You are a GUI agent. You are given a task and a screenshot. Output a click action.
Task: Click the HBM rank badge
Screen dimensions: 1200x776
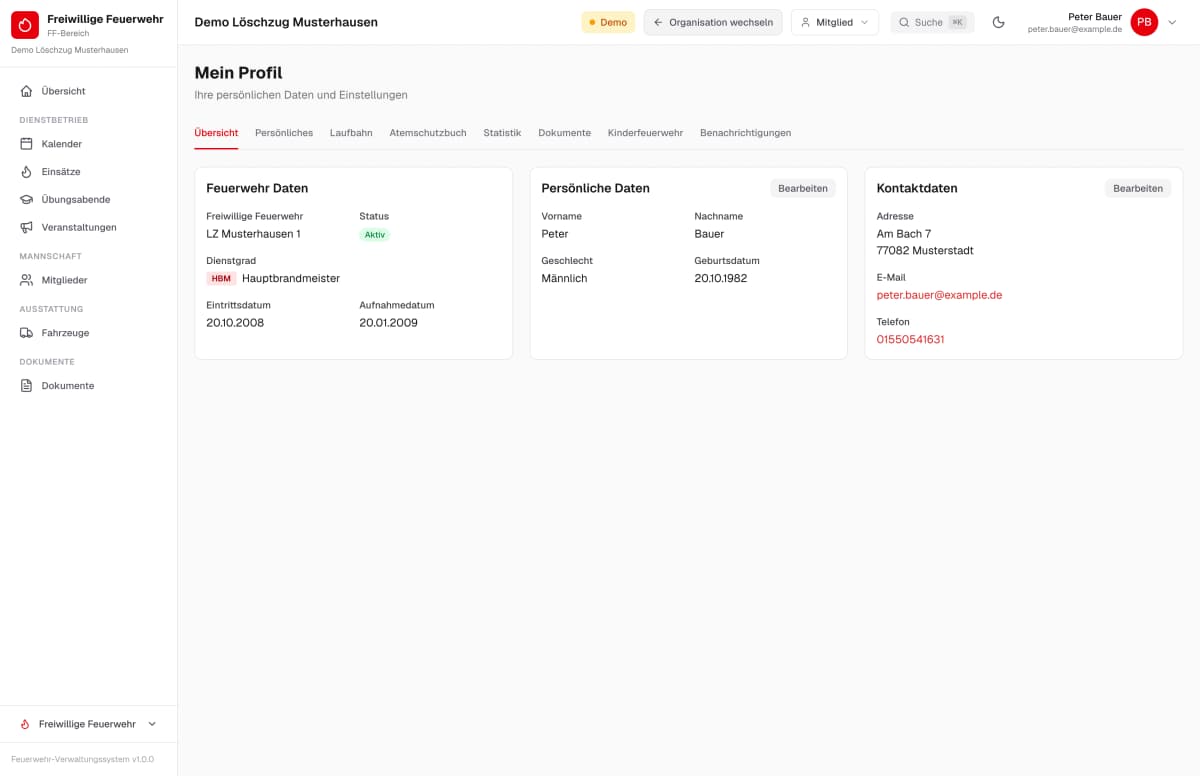(x=221, y=278)
